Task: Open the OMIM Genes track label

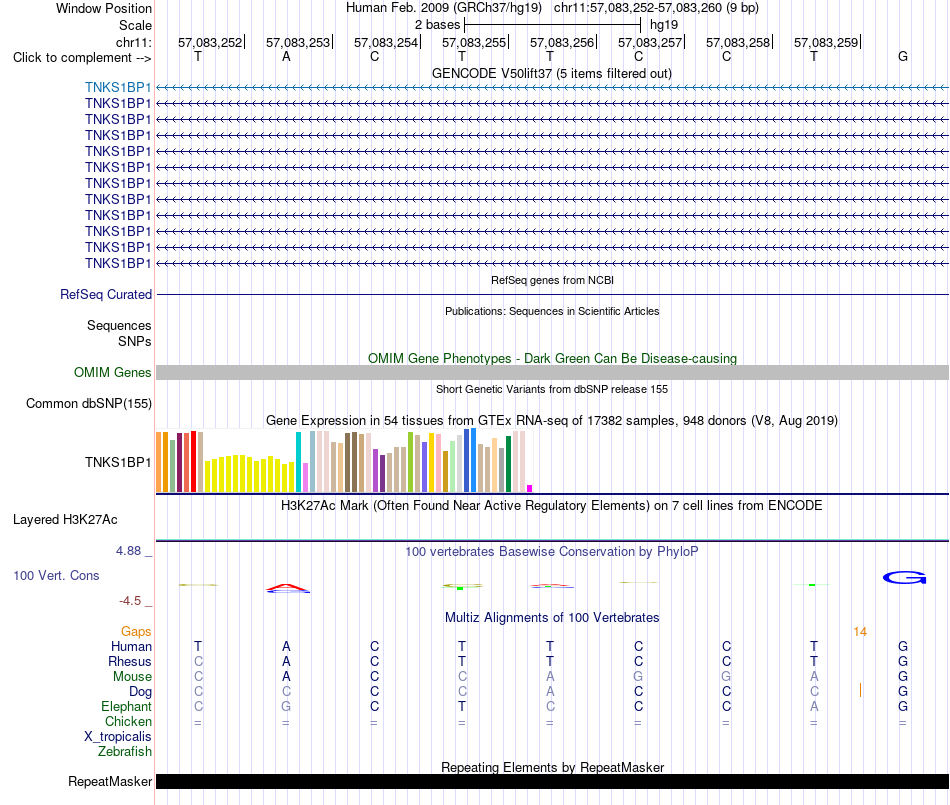Action: [x=113, y=373]
